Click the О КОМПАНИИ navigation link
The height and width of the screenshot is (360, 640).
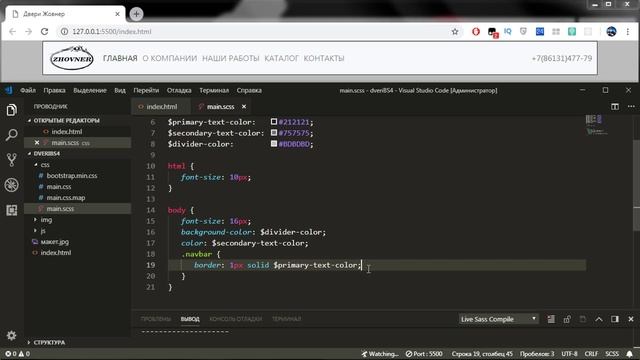click(170, 58)
